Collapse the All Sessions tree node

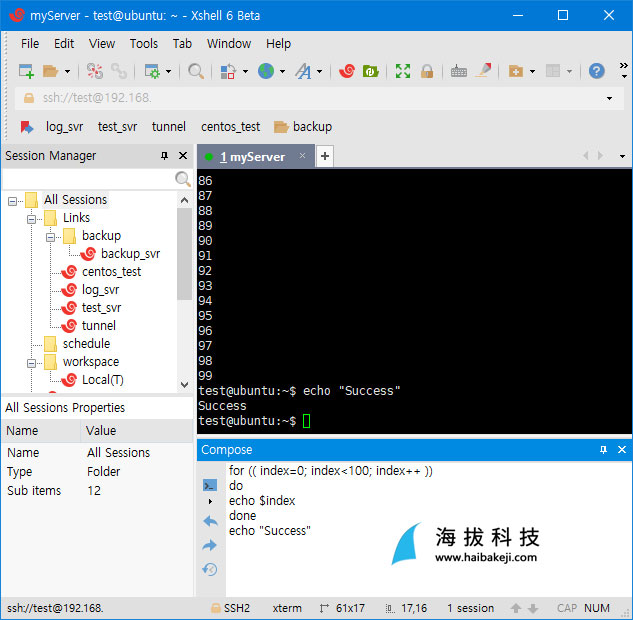click(13, 201)
